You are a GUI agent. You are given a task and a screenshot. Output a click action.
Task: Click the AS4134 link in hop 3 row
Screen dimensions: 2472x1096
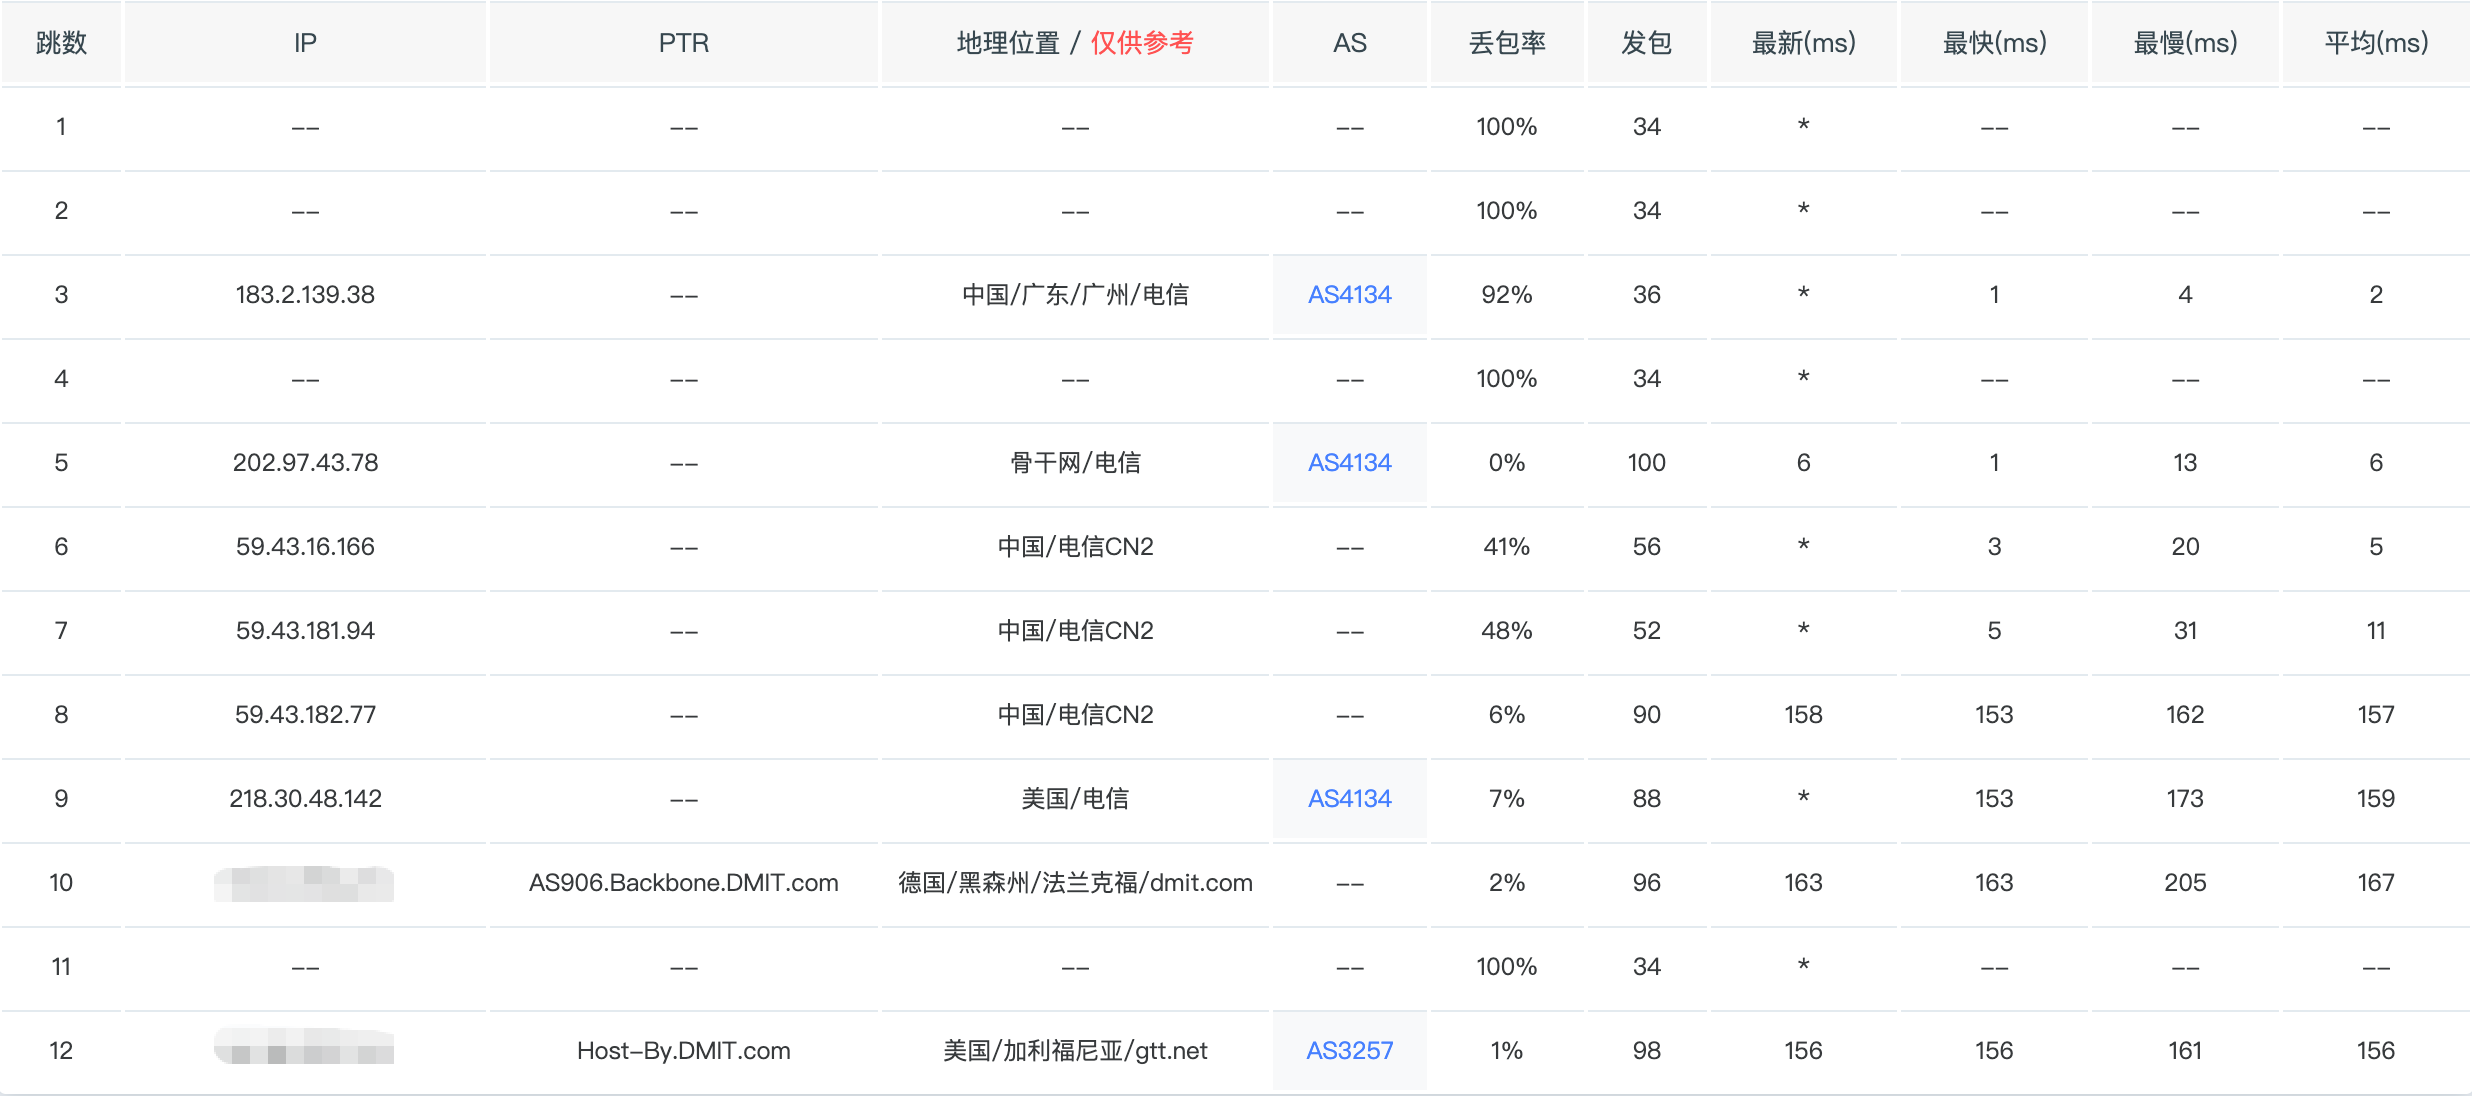1349,295
